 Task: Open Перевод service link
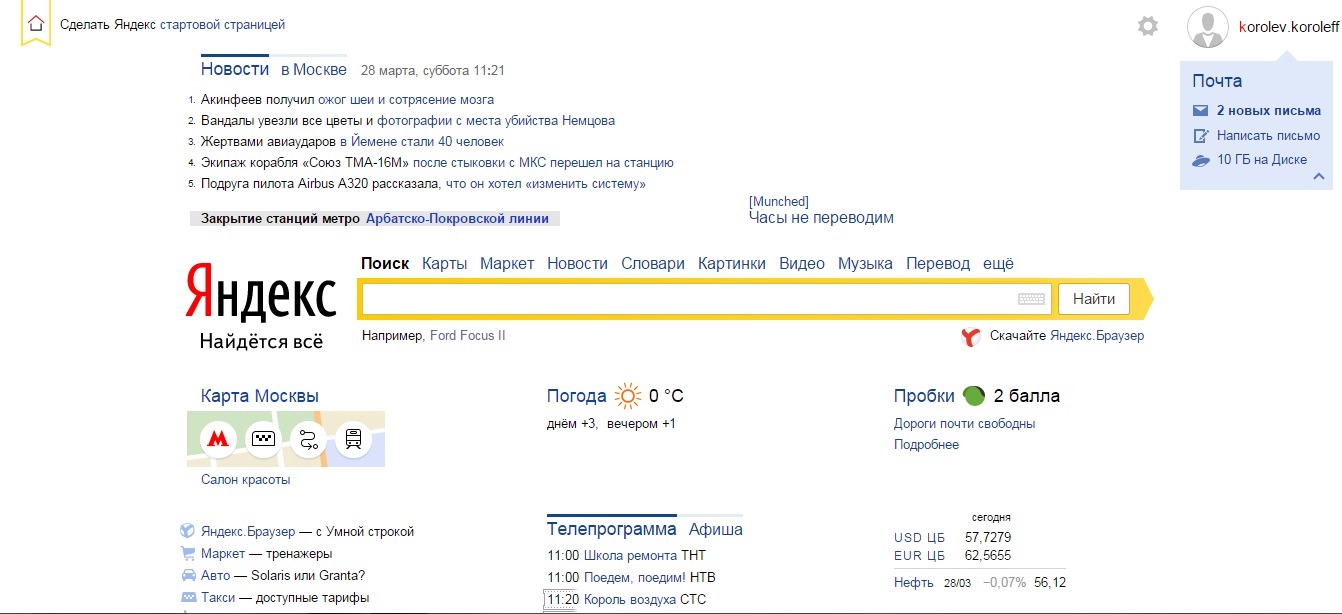(x=938, y=263)
